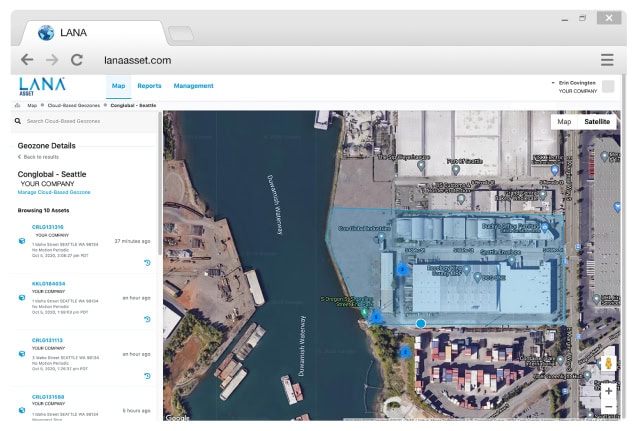Click the 'Conglobal - Seattle' geozone title
Image resolution: width=640 pixels, height=431 pixels.
coord(52,174)
